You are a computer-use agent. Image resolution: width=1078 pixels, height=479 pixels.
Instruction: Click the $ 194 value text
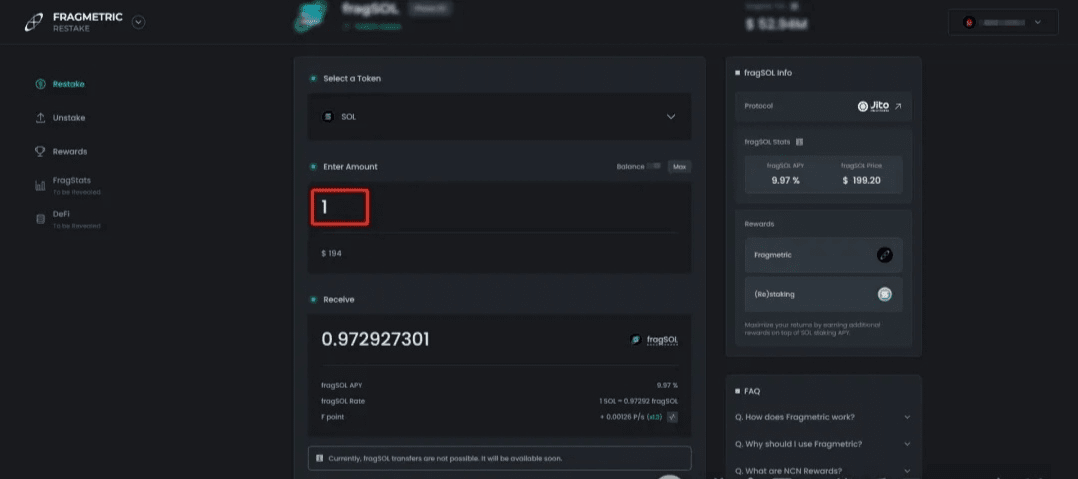(x=331, y=254)
